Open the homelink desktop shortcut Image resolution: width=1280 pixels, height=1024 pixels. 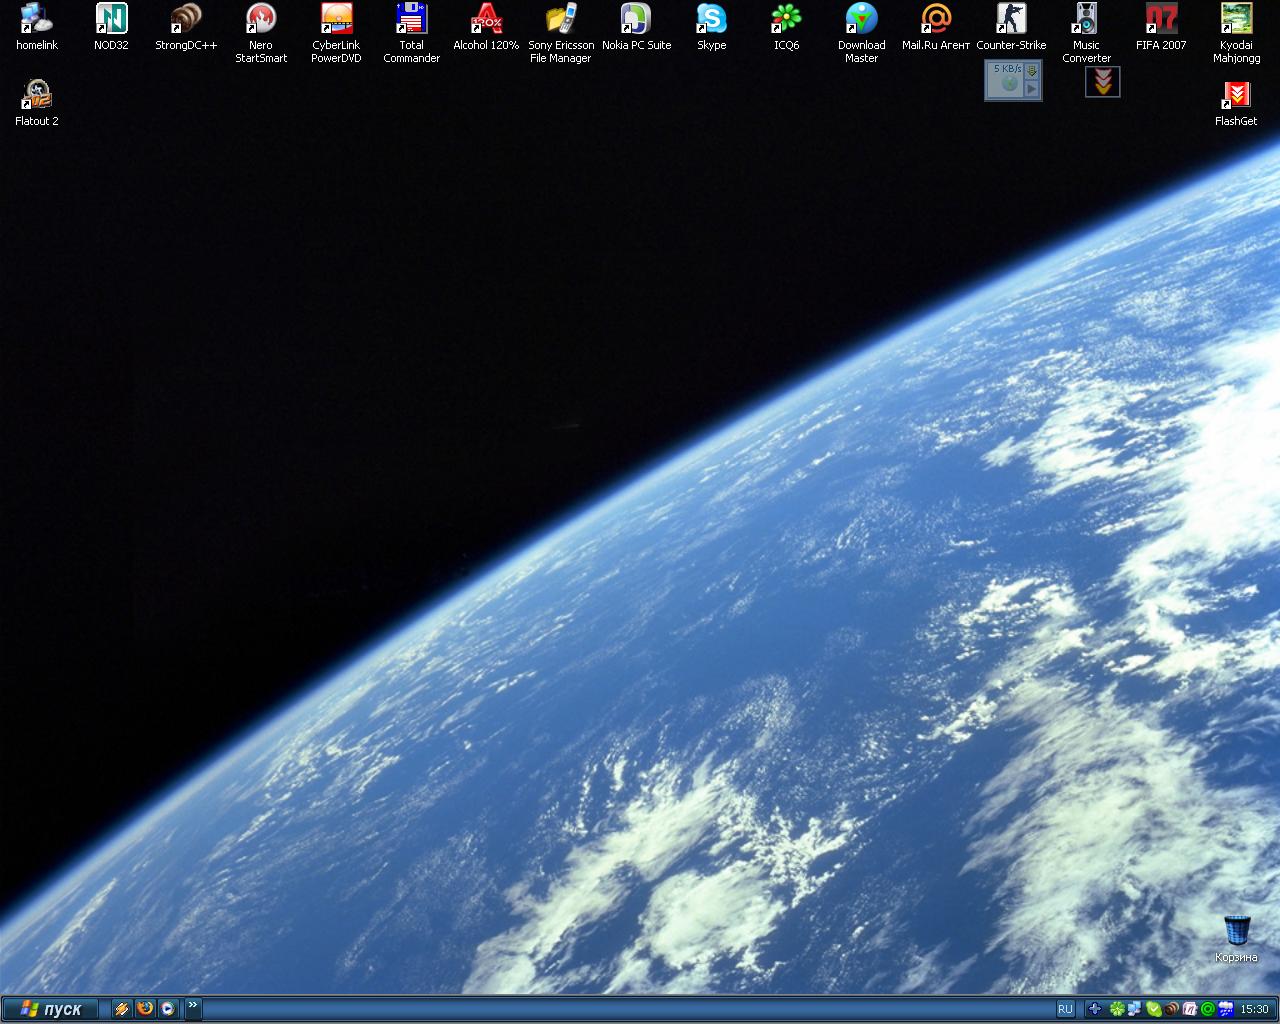coord(37,27)
